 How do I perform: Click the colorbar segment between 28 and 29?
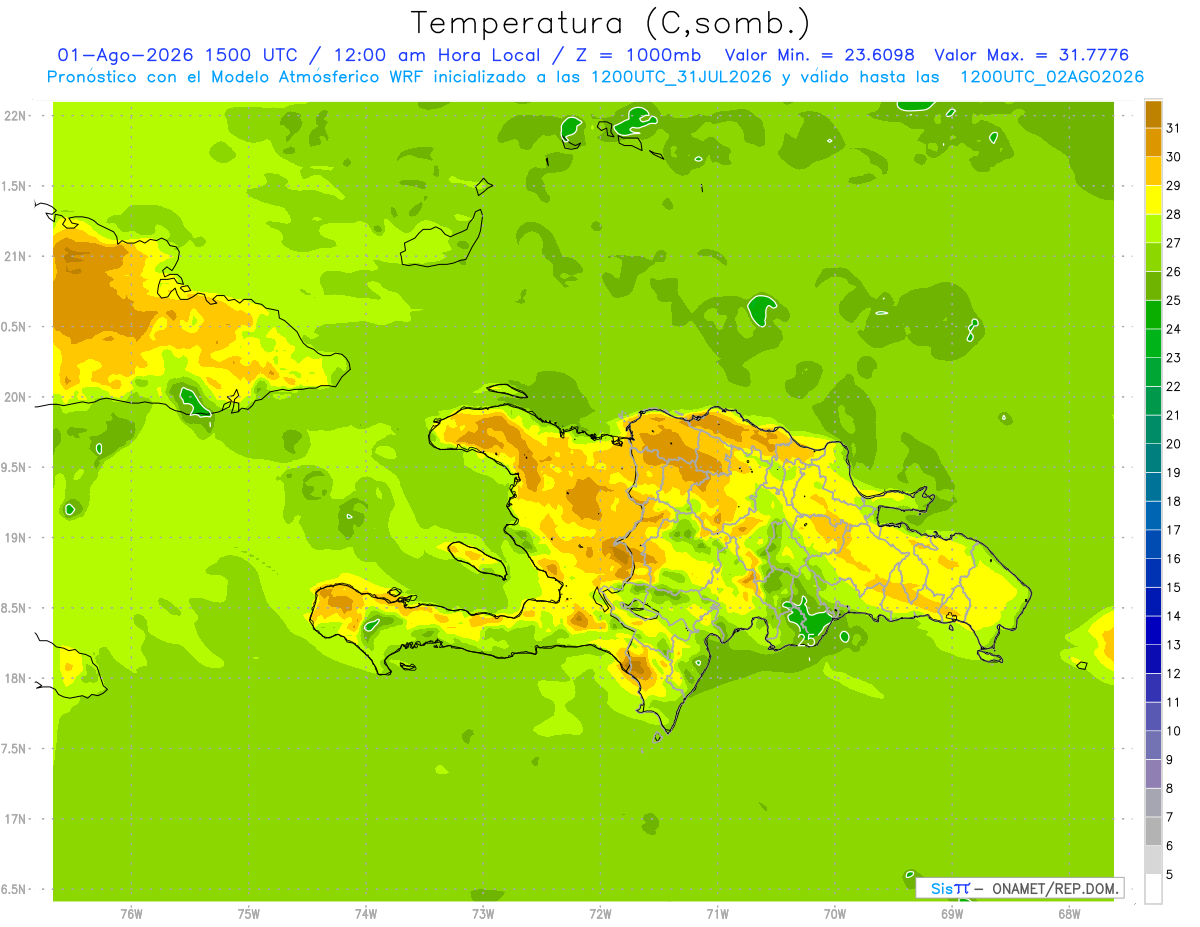1153,200
